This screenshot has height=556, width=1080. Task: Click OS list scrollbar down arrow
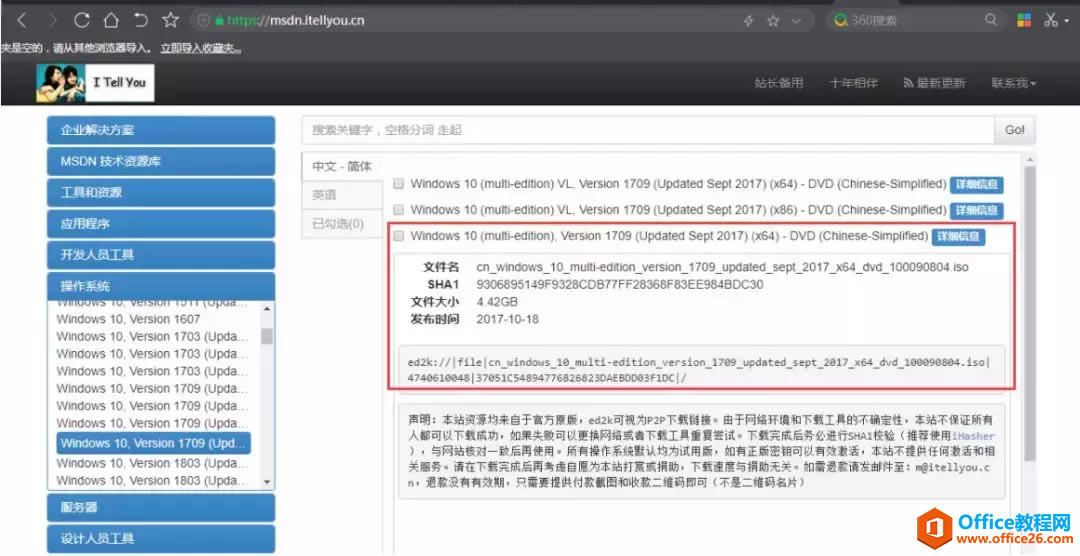(267, 482)
